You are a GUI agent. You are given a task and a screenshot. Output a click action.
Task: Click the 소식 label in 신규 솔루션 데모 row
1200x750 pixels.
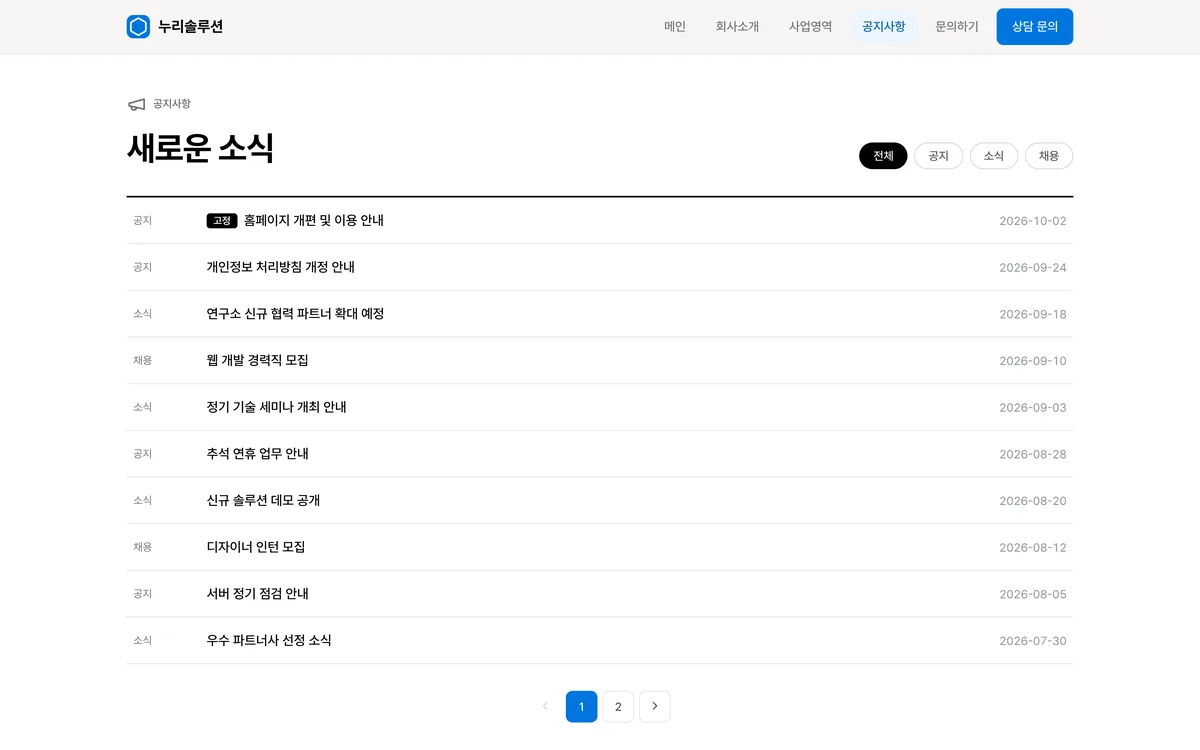point(142,500)
